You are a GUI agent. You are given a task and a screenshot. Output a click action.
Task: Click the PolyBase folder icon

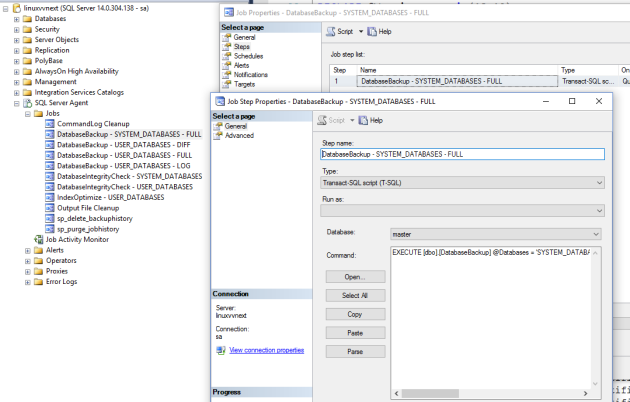(27, 61)
